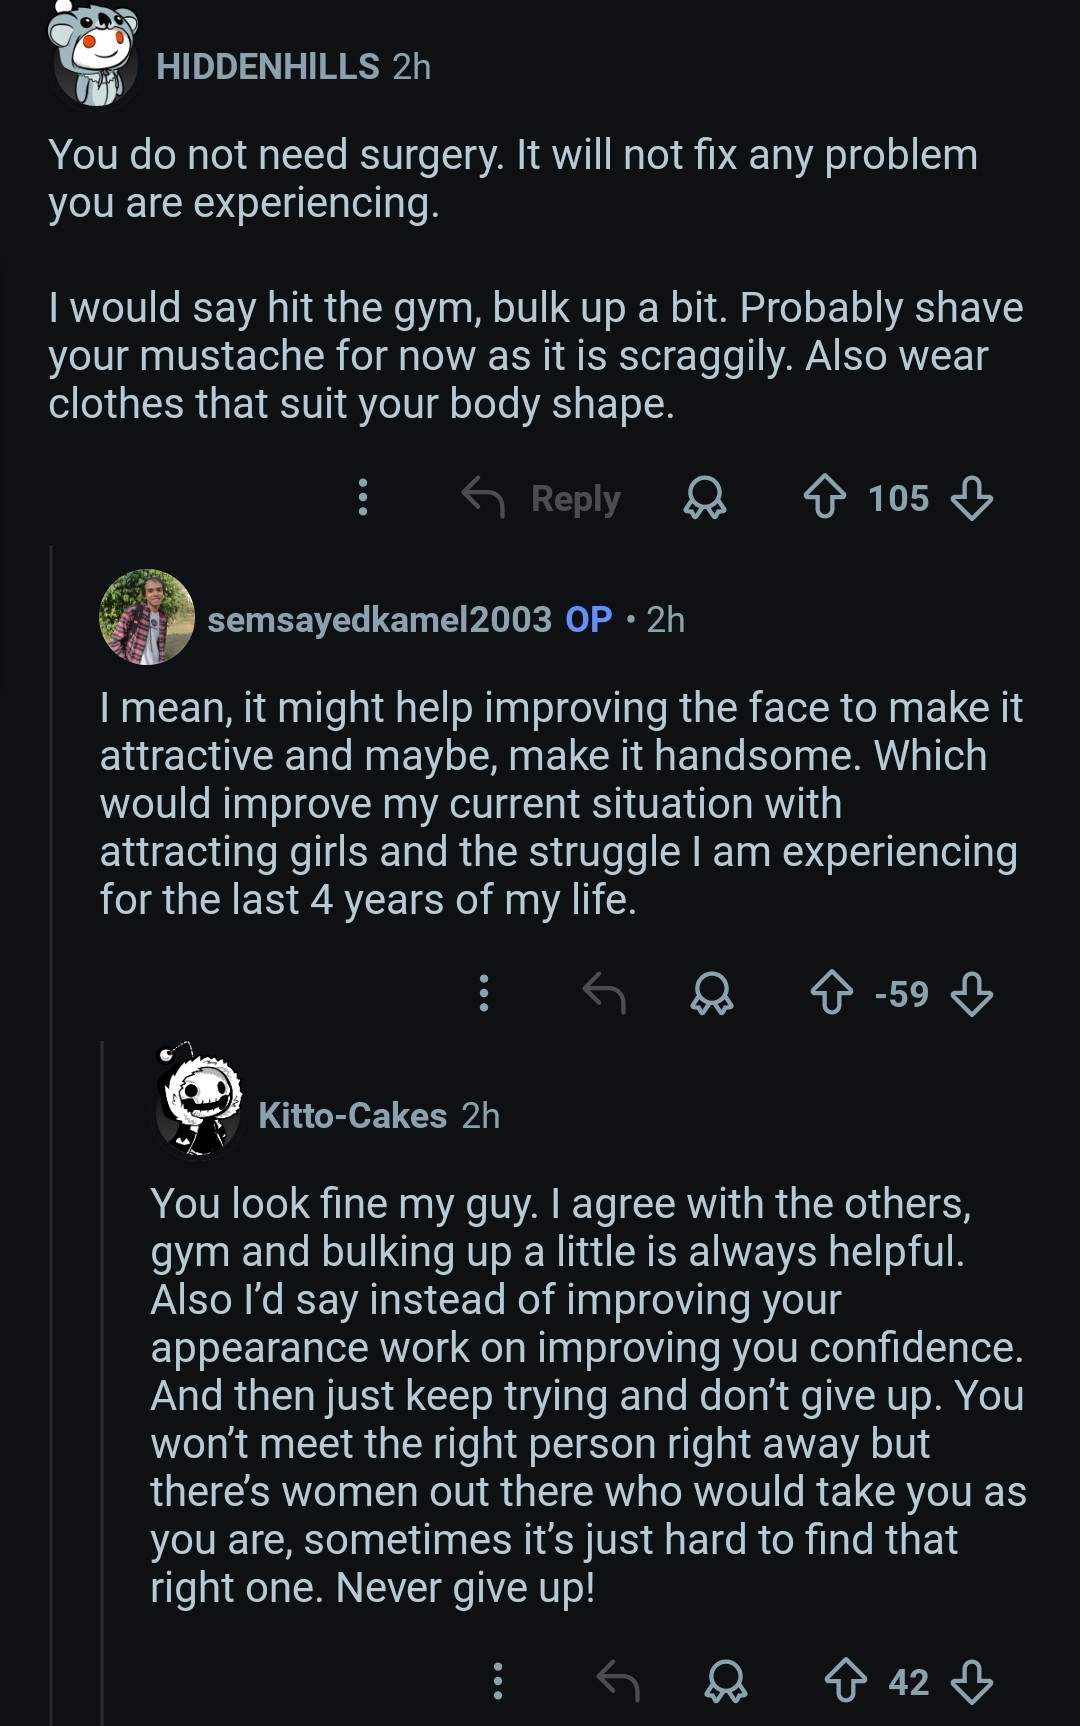Give an award to HIDDENHILLS comment
Image resolution: width=1080 pixels, height=1726 pixels.
click(704, 497)
